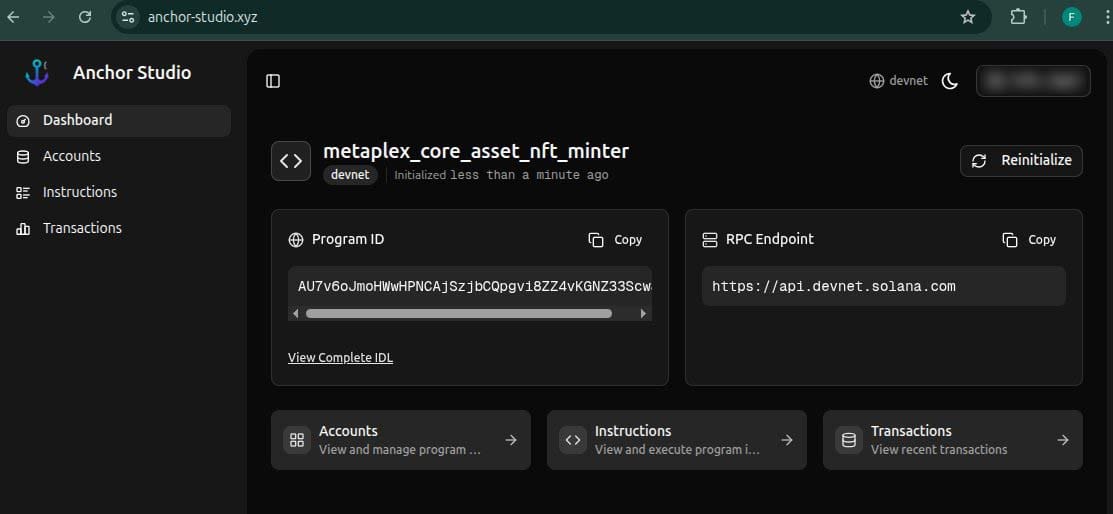Screen dimensions: 1113x514
Task: Click the browser forward arrow
Action: (49, 17)
